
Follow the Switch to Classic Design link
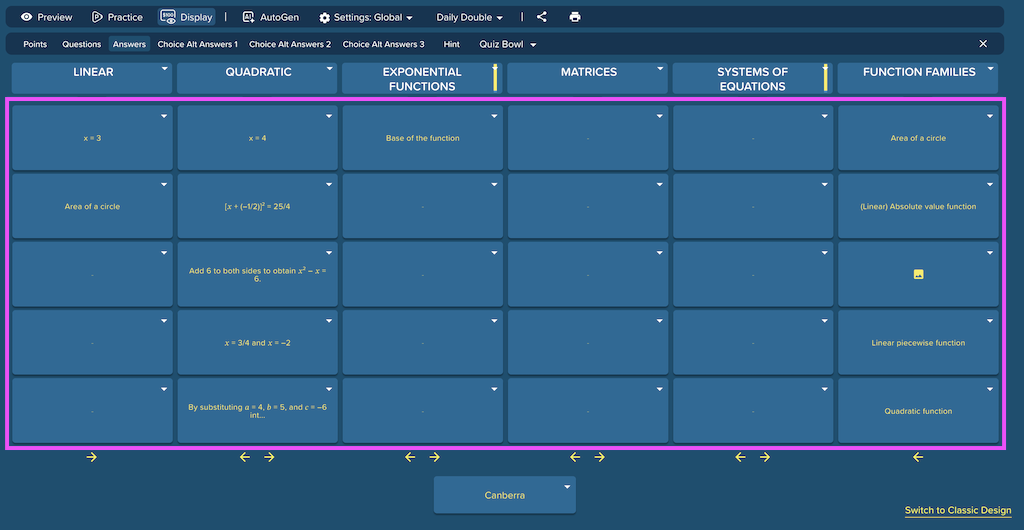958,510
